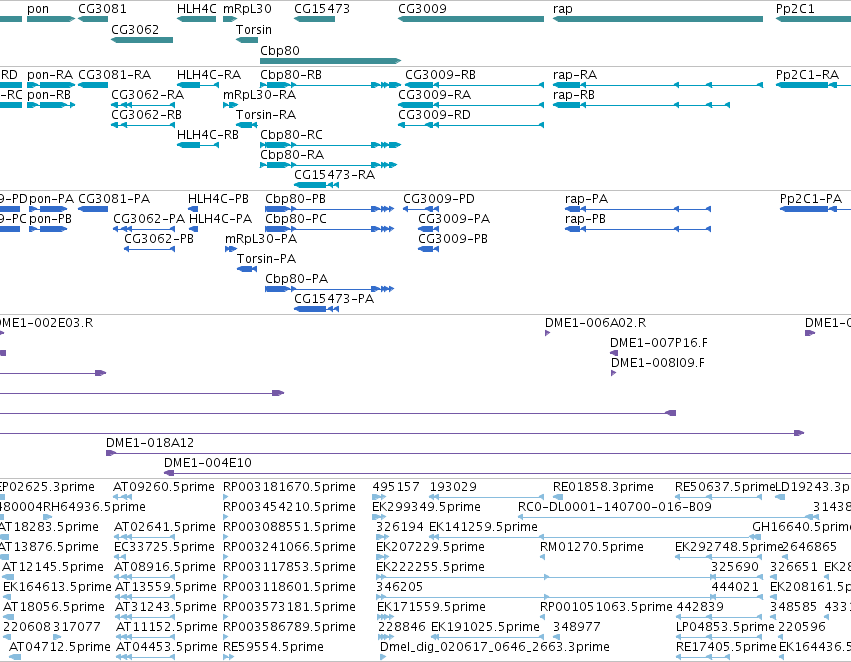Click the mRpL30-RA transcript label
The height and width of the screenshot is (662, 851).
tap(259, 94)
